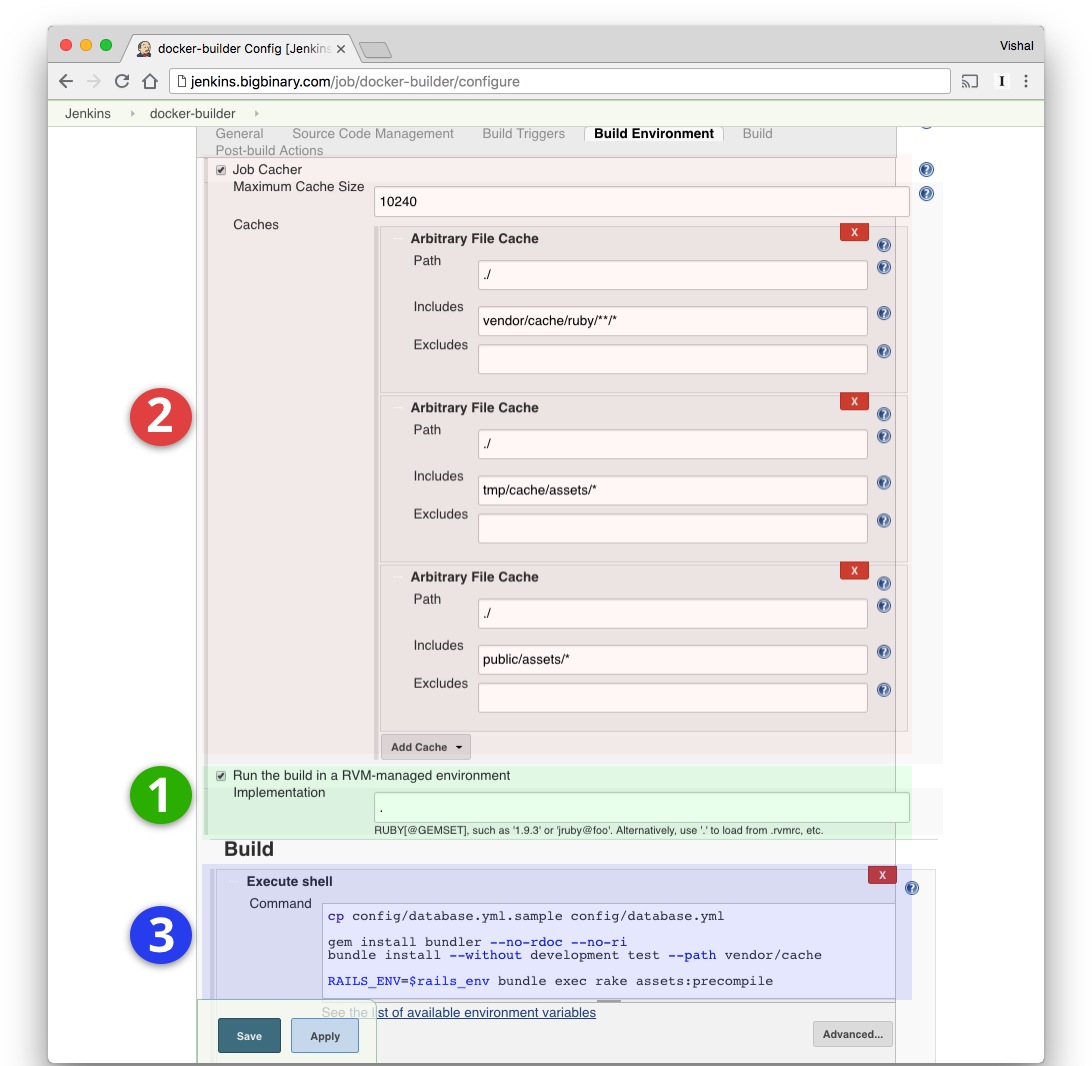Click help icon beside vendor/cache Includes field
The width and height of the screenshot is (1092, 1066).
click(883, 313)
